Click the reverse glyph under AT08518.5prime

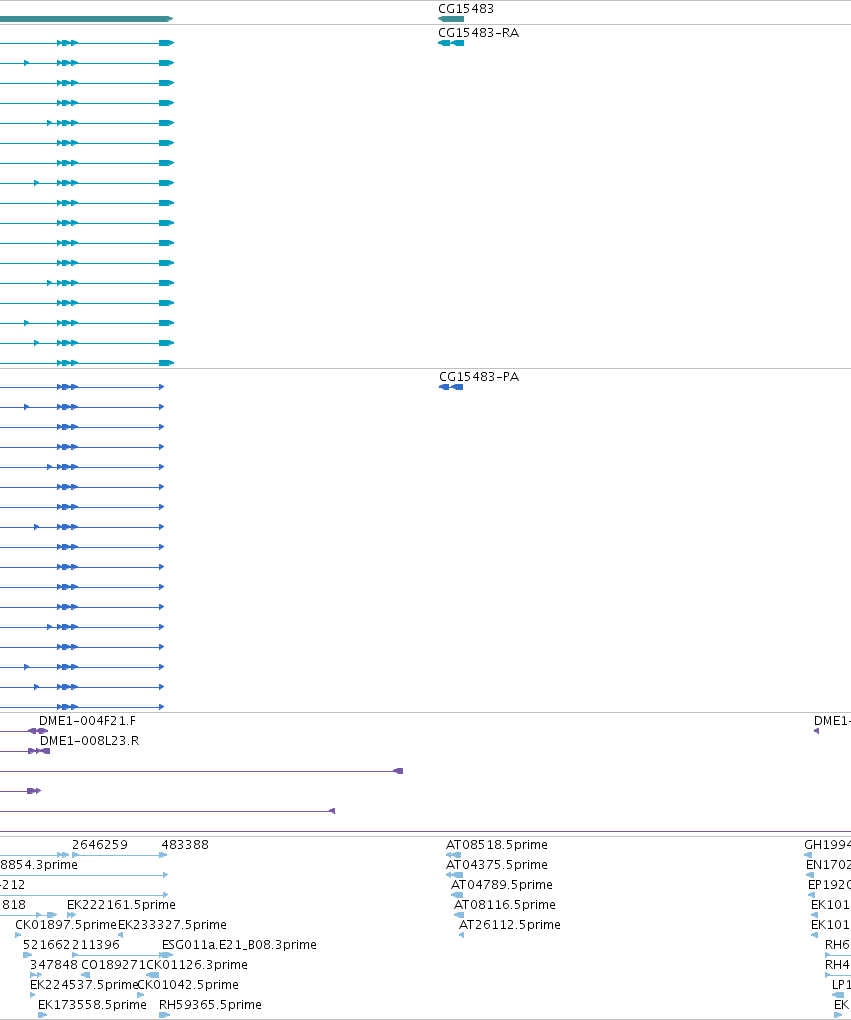click(453, 855)
